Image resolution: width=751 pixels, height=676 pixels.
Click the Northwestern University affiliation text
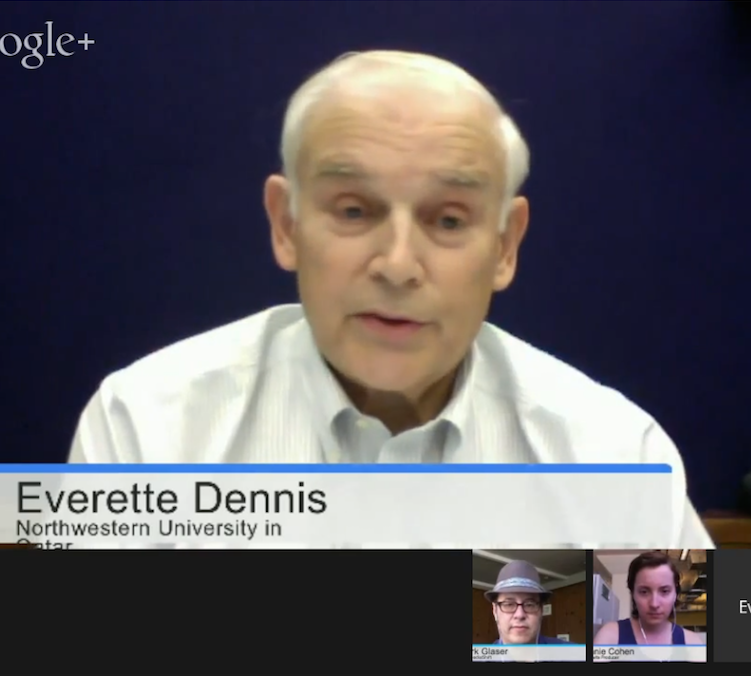148,528
